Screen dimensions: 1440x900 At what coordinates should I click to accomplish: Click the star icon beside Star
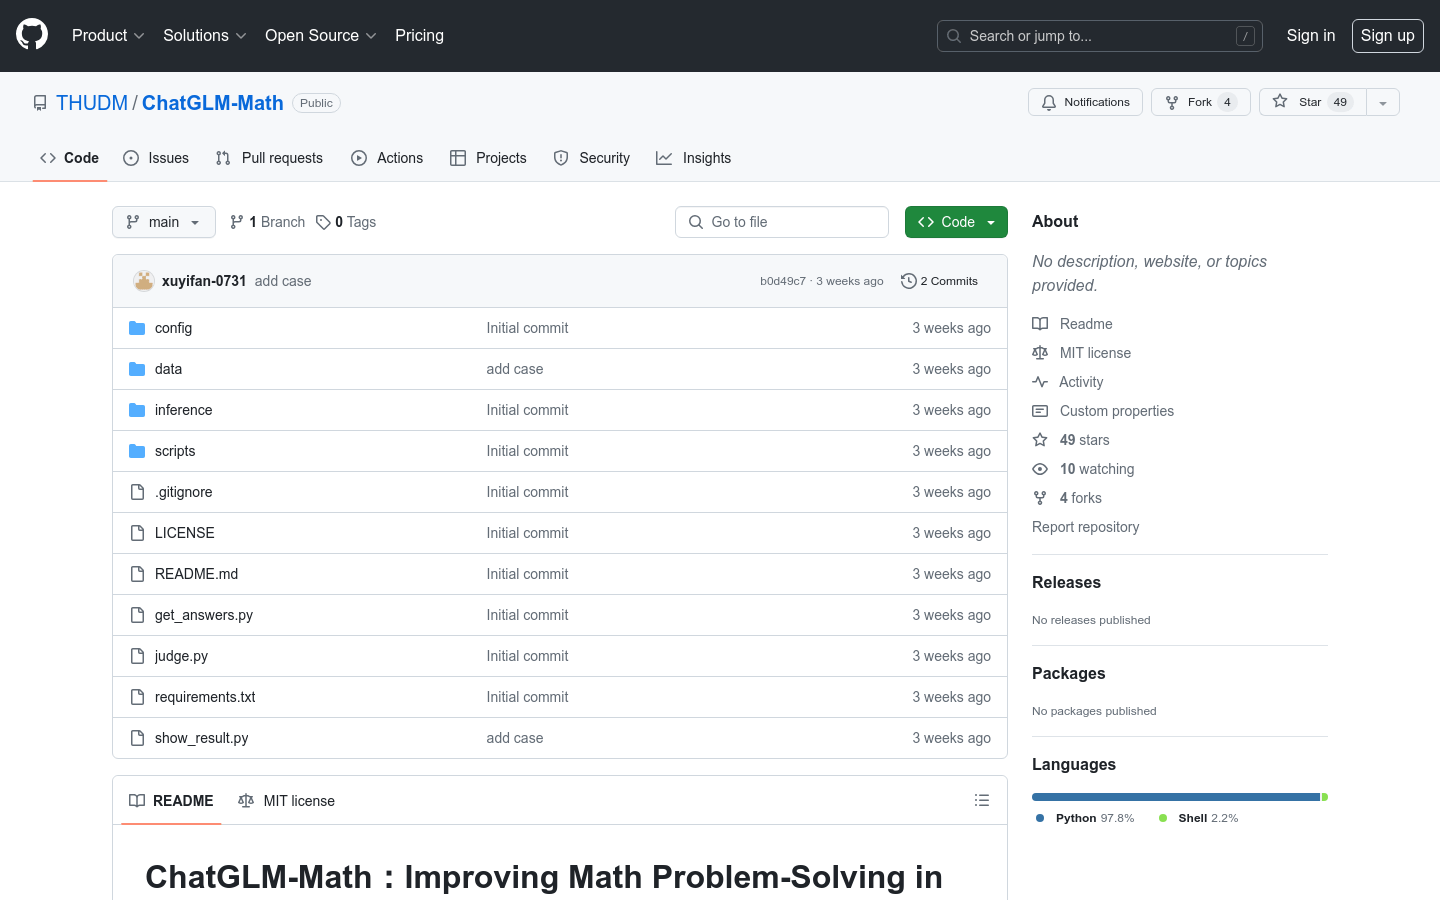pyautogui.click(x=1280, y=102)
